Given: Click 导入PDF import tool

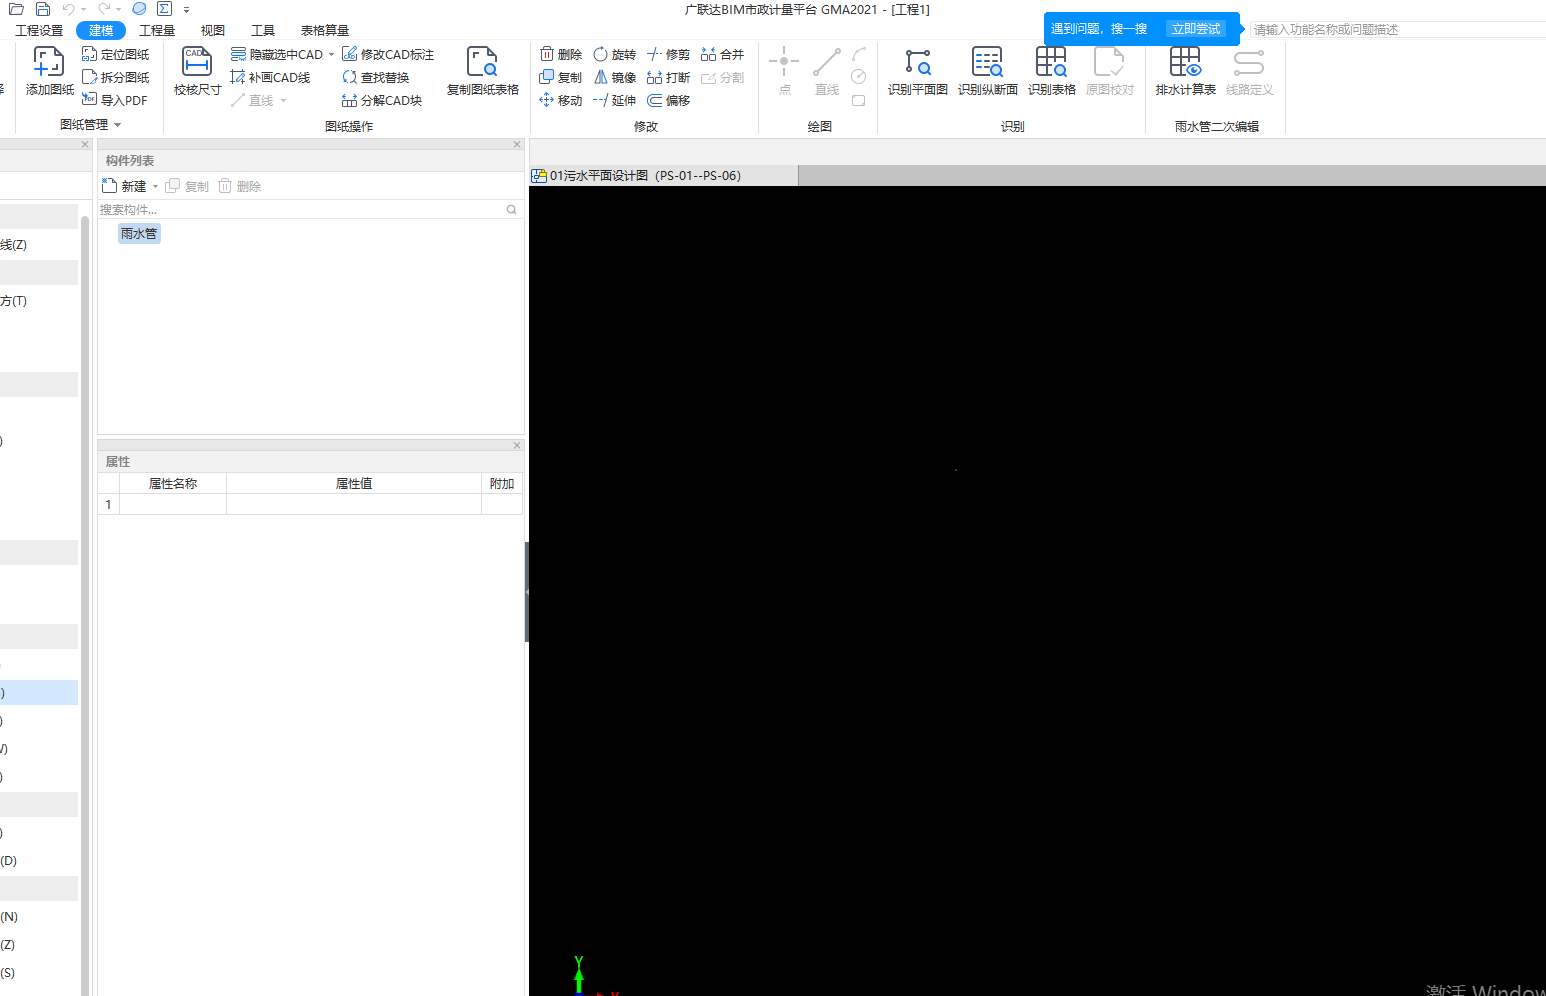Looking at the screenshot, I should (x=115, y=100).
